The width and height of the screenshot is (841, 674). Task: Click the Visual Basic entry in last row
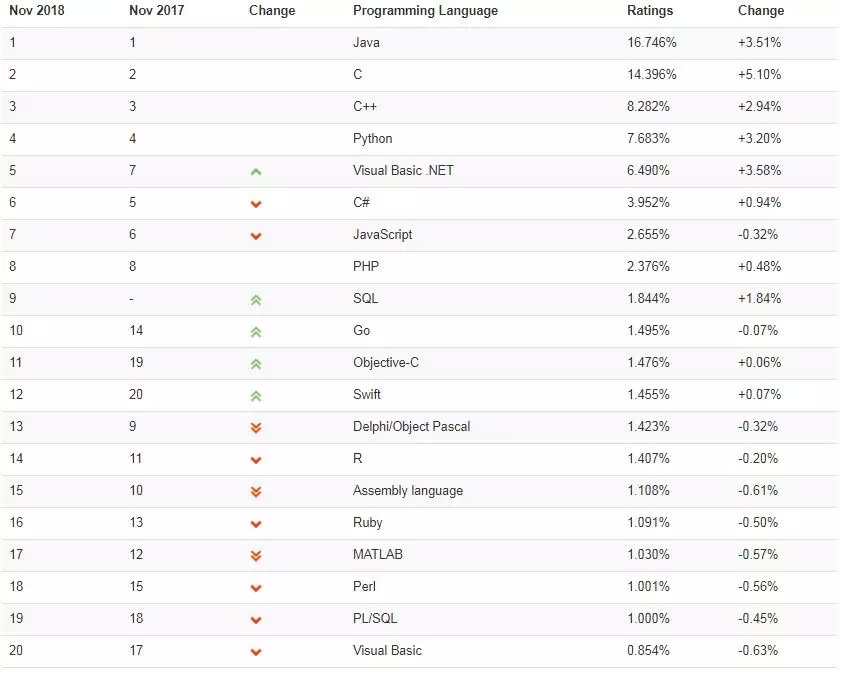coord(387,650)
